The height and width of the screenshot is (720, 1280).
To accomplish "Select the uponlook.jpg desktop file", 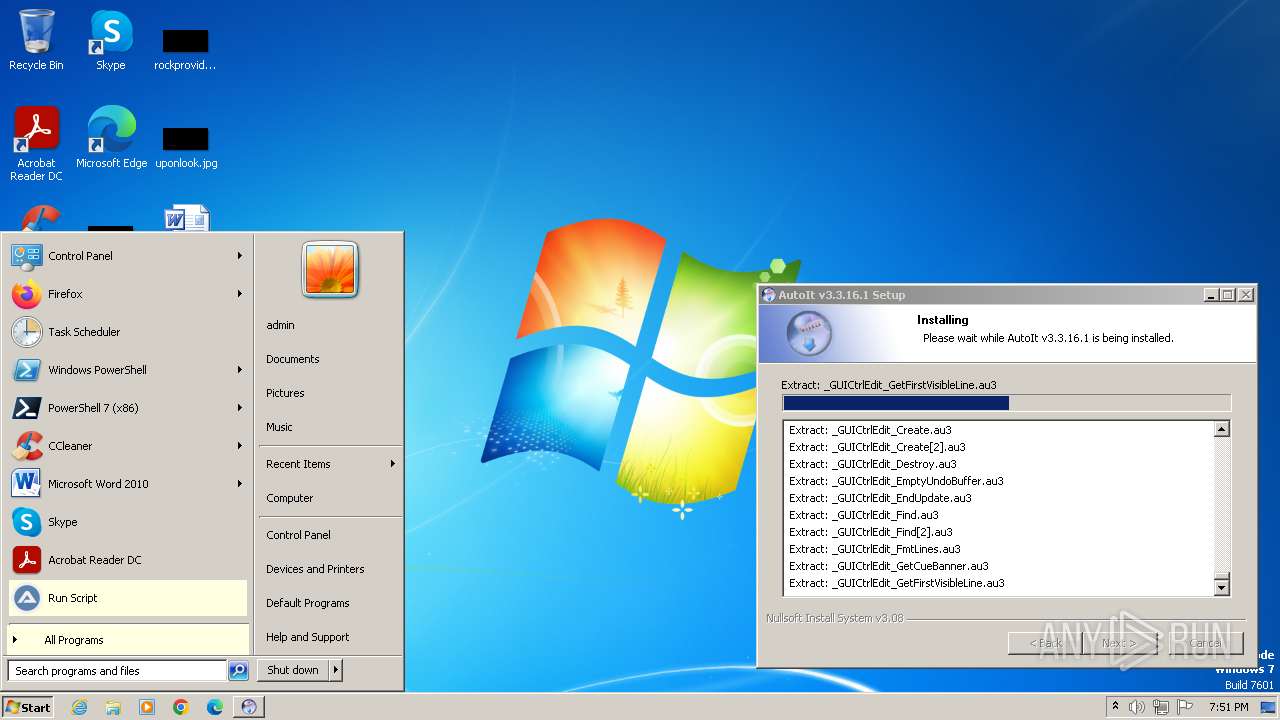I will (186, 147).
